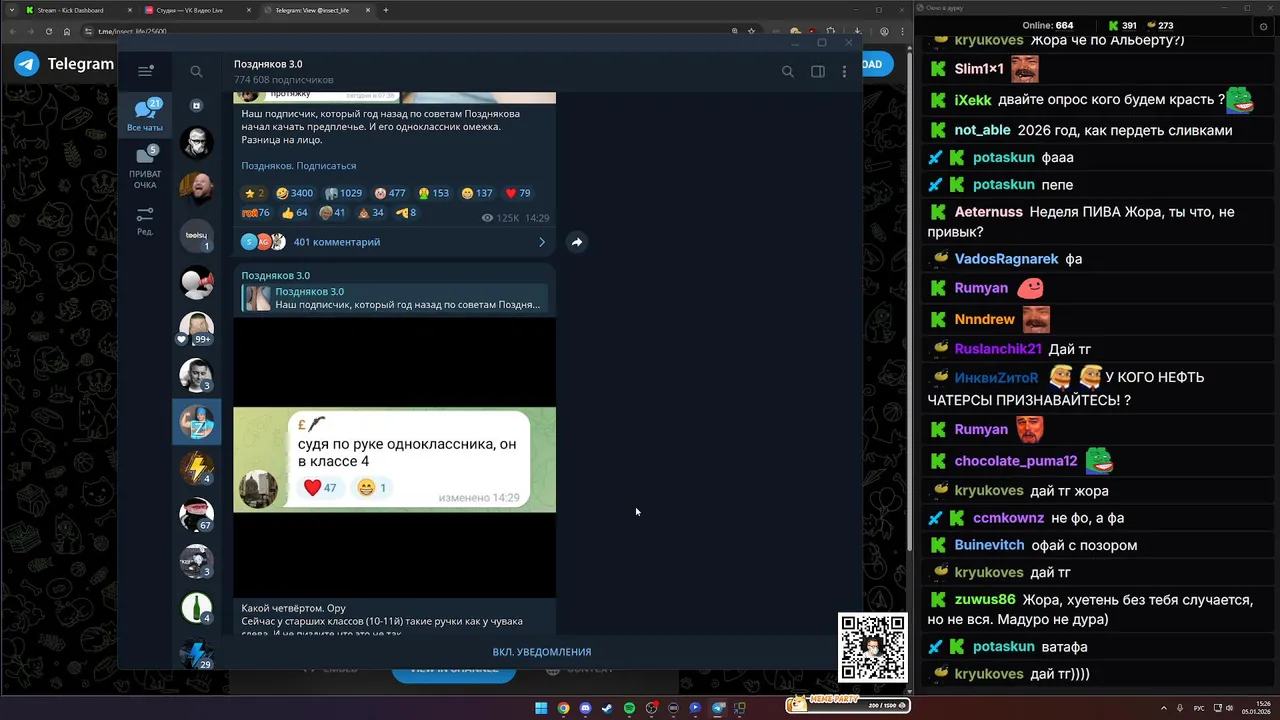Viewport: 1280px width, 720px height.
Task: Open the chat with 67 unread badge
Action: pyautogui.click(x=196, y=514)
